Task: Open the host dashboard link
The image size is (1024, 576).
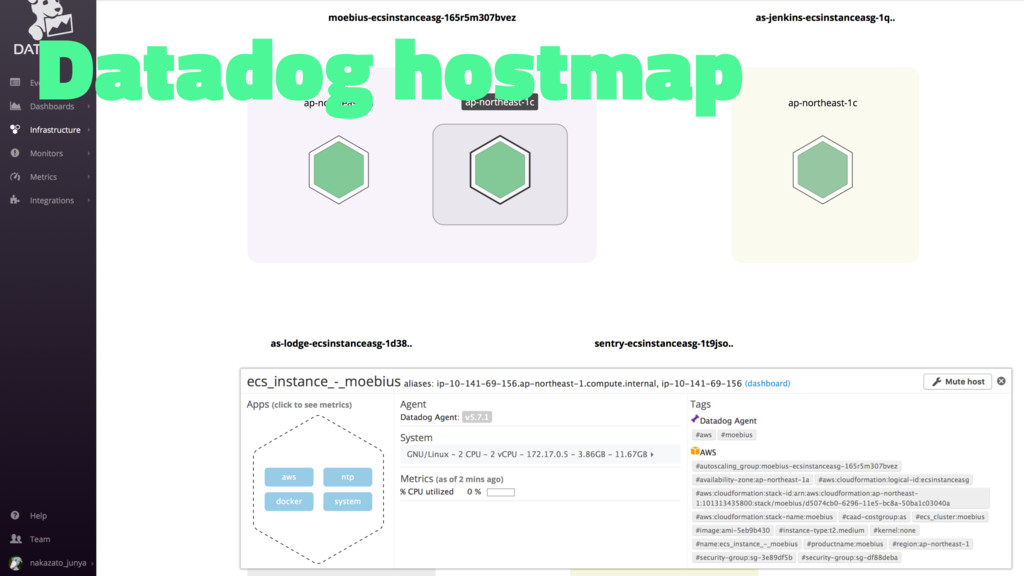Action: (x=767, y=383)
